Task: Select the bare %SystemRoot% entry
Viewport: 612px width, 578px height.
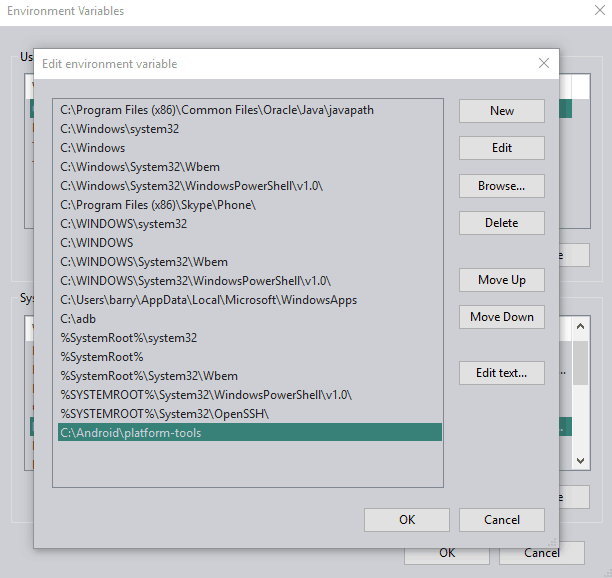Action: click(250, 357)
